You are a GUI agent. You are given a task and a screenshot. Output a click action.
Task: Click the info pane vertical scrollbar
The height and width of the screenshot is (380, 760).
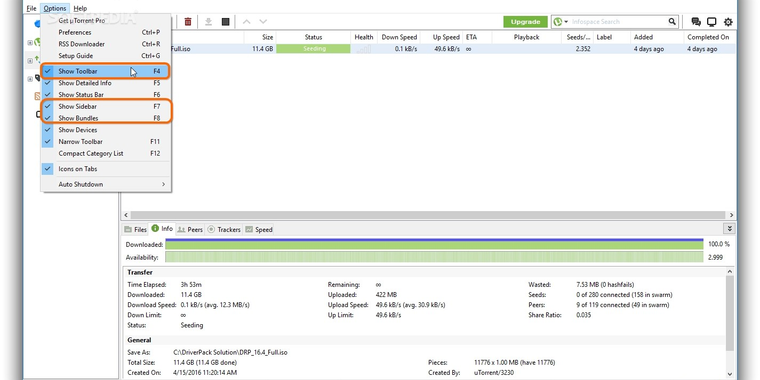(x=730, y=313)
